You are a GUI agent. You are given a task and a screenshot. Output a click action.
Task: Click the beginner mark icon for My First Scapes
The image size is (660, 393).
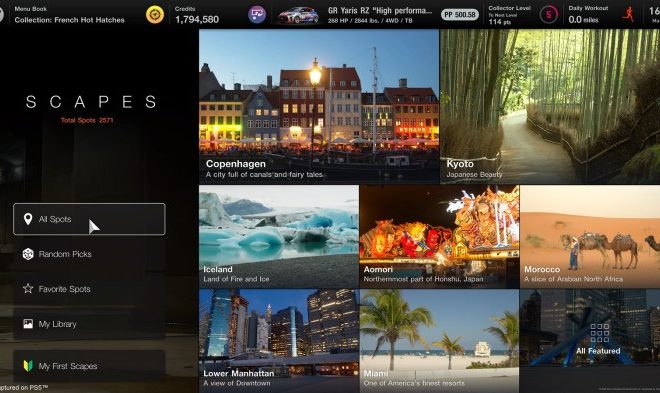point(28,366)
